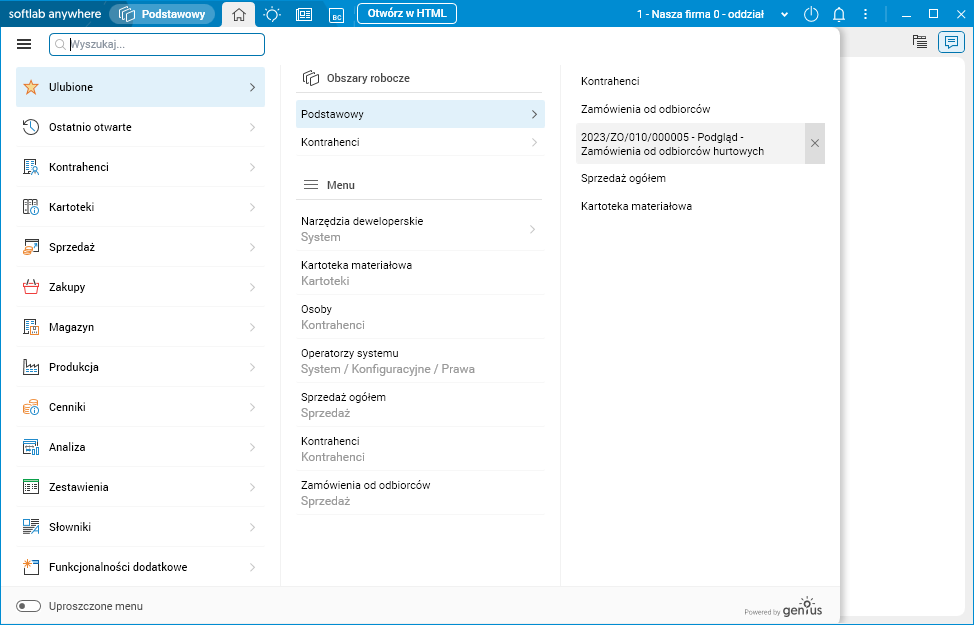Expand the Zakupy chevron arrow

(x=252, y=287)
